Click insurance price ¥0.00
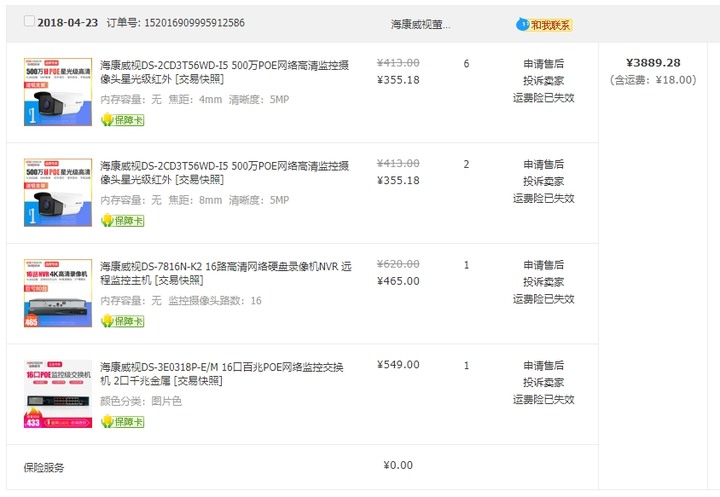This screenshot has width=720, height=497. pos(398,465)
